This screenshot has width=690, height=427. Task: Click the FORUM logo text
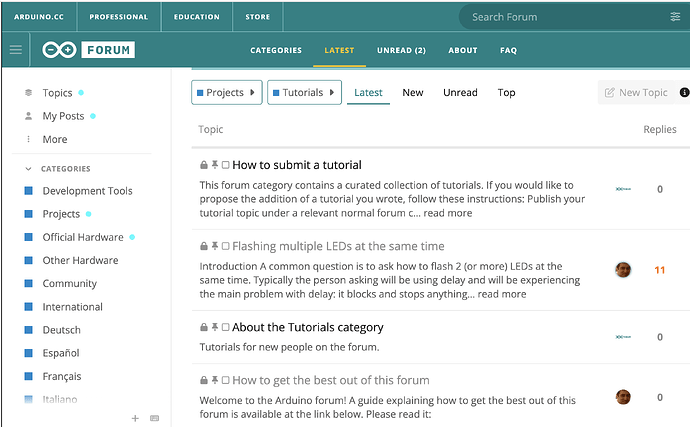[108, 50]
